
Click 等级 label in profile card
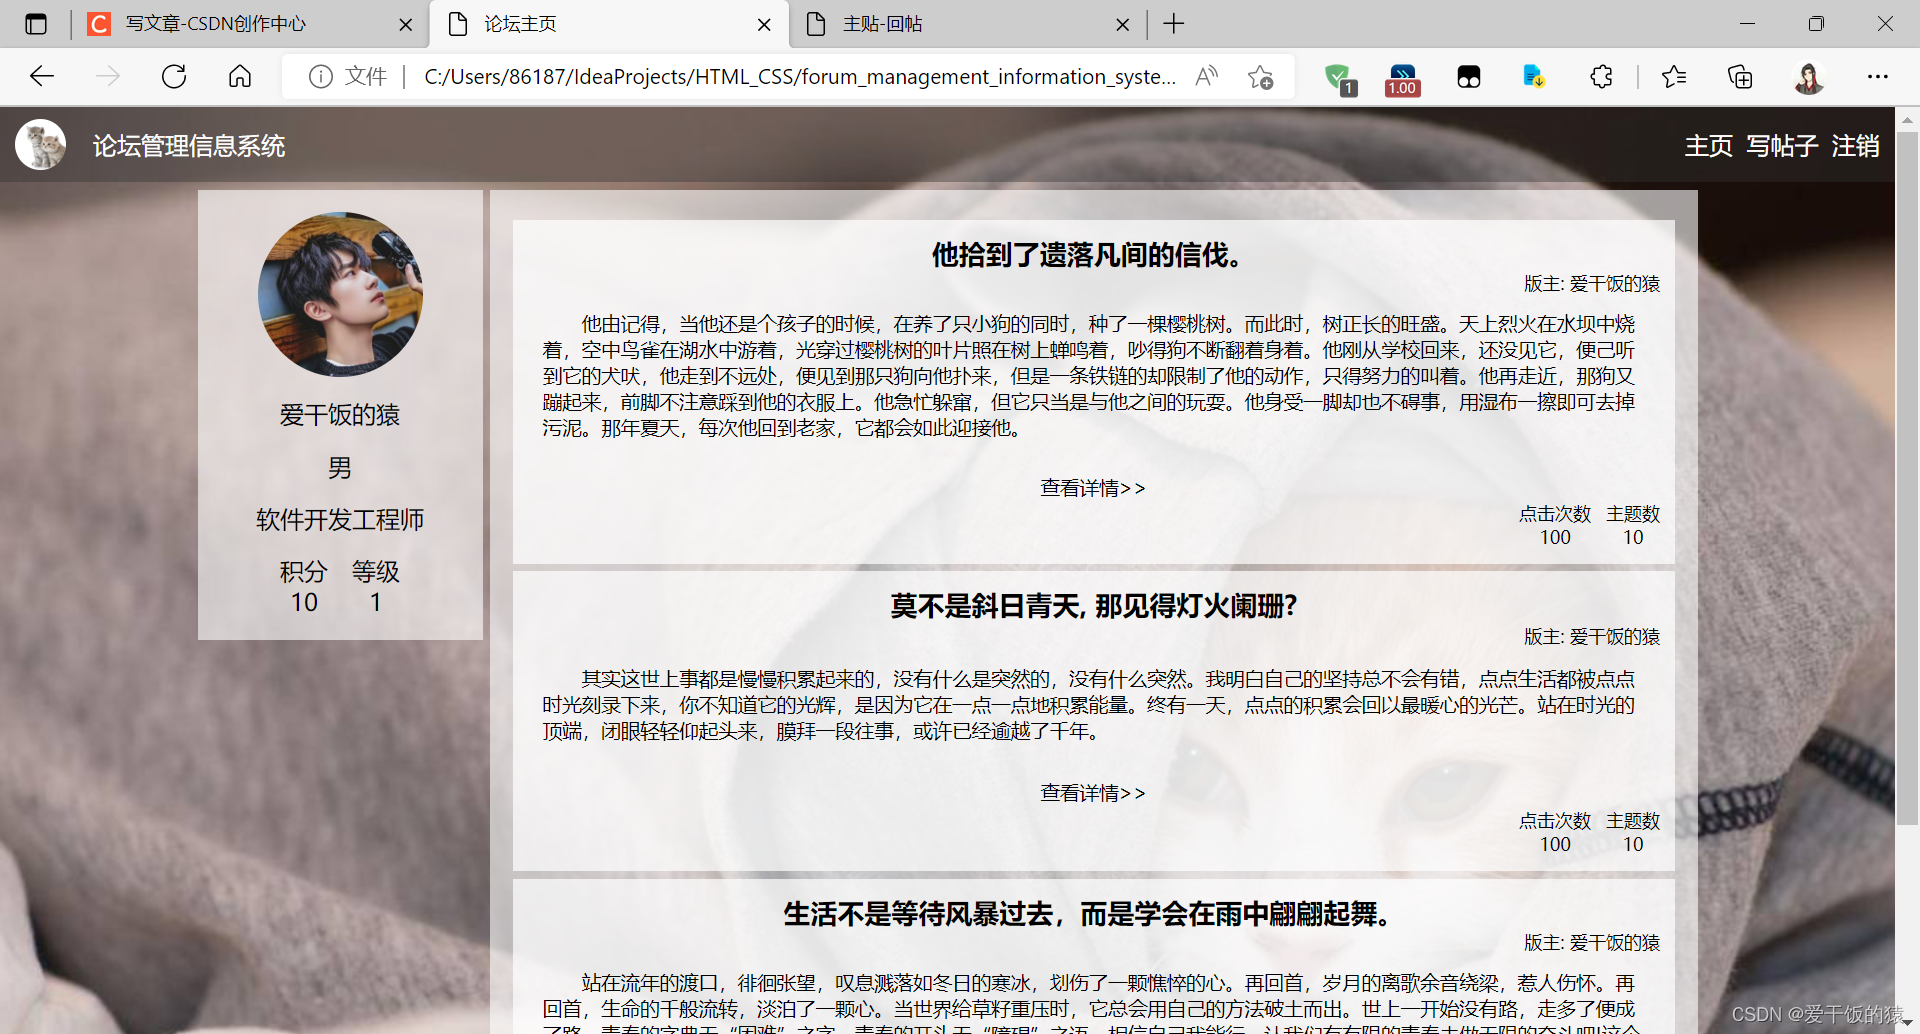tap(376, 572)
